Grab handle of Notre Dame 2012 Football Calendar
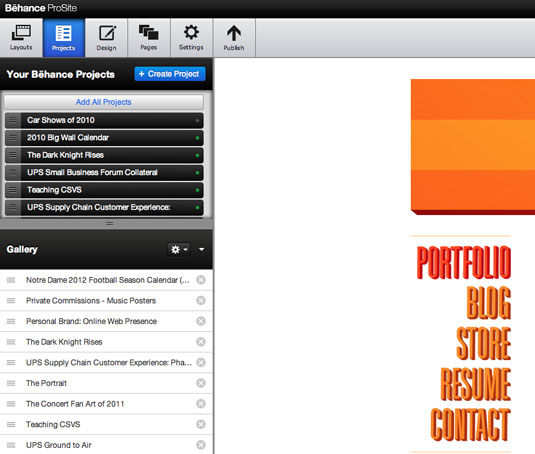The image size is (535, 454). [x=11, y=280]
